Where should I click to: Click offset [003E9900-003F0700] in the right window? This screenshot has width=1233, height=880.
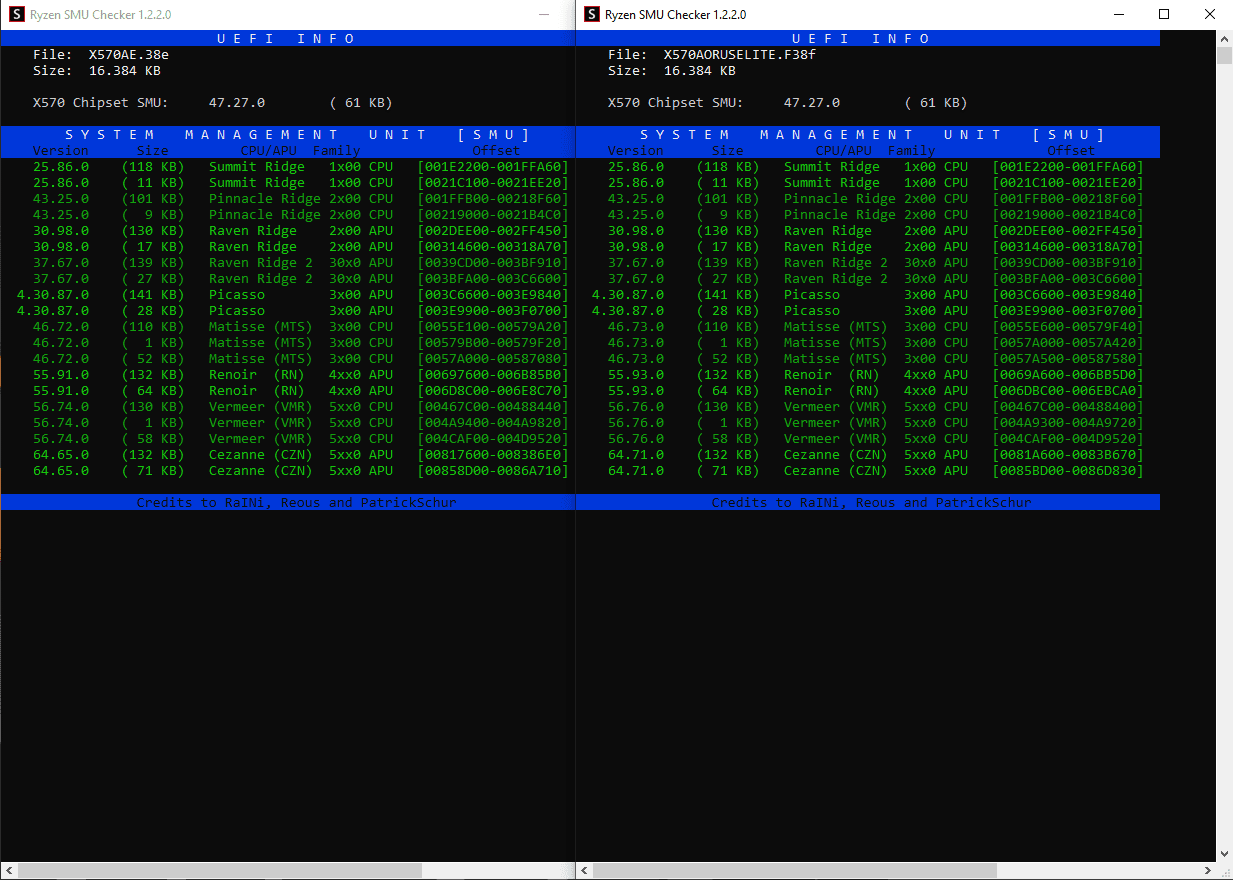1068,311
